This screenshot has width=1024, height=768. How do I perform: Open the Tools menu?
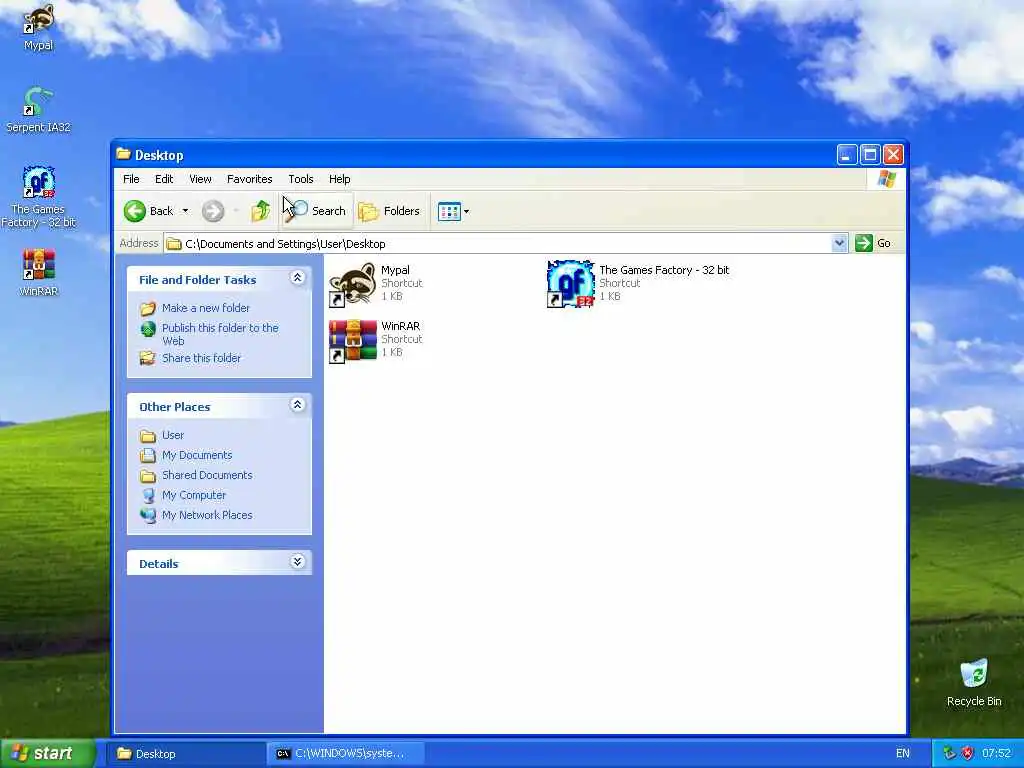[x=301, y=179]
